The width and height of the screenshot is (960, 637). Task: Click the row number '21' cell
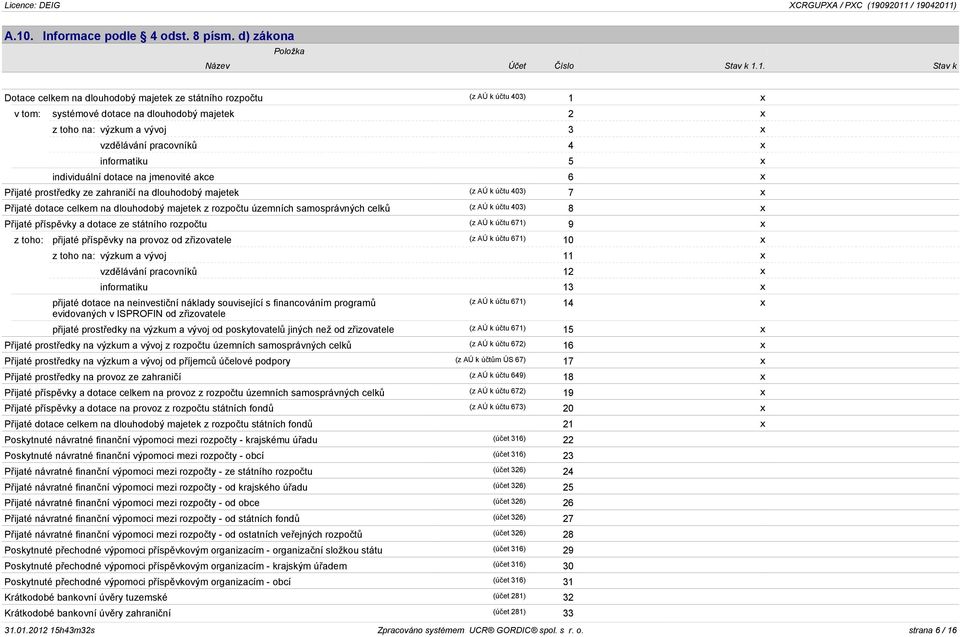[x=568, y=425]
